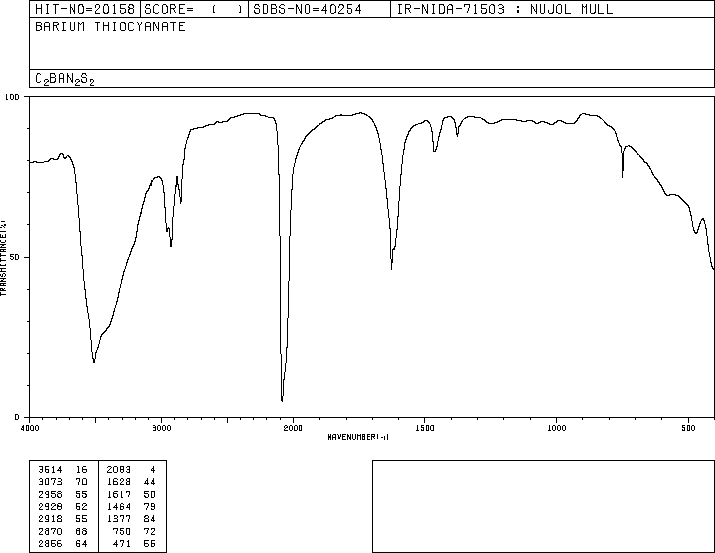Select peak table entry 2928
Image resolution: width=715 pixels, height=553 pixels.
50,506
